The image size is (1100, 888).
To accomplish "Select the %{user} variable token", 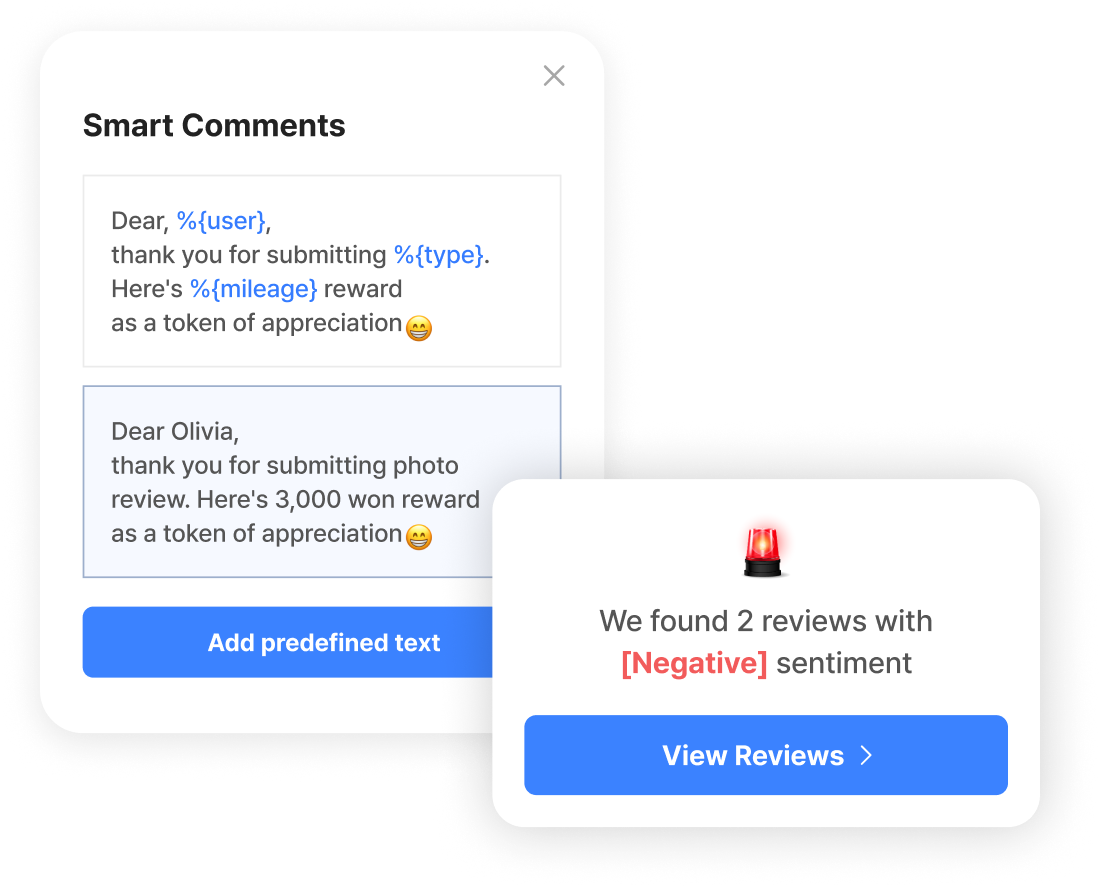I will pos(221,220).
